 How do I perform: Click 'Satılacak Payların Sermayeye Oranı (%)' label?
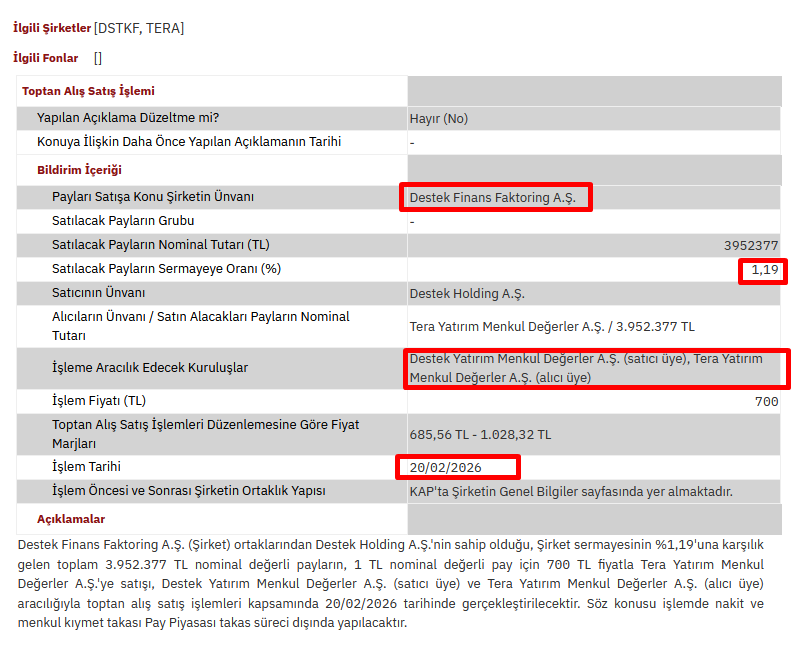coord(167,269)
